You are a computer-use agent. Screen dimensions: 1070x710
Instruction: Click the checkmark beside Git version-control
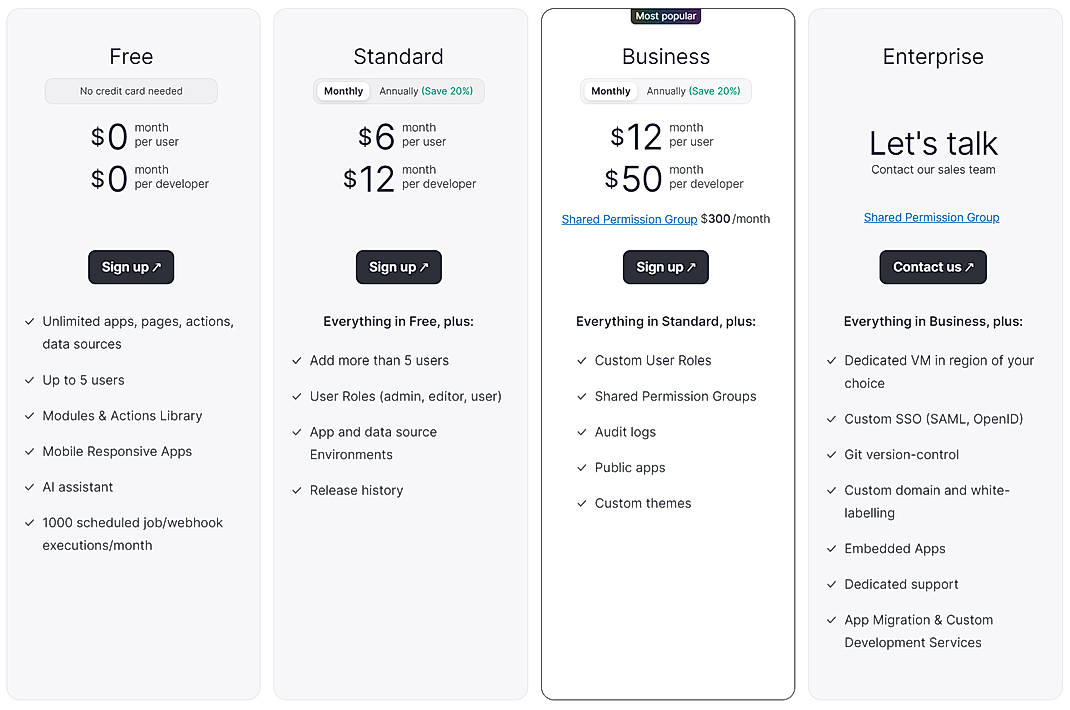[831, 454]
